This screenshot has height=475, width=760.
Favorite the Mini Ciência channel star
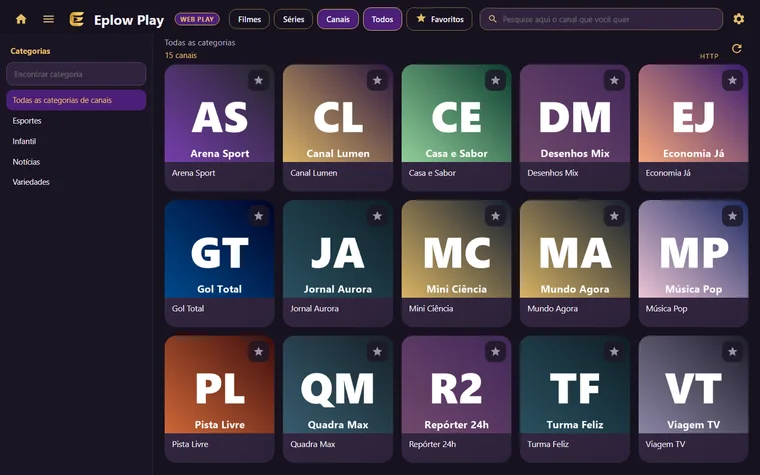[495, 216]
